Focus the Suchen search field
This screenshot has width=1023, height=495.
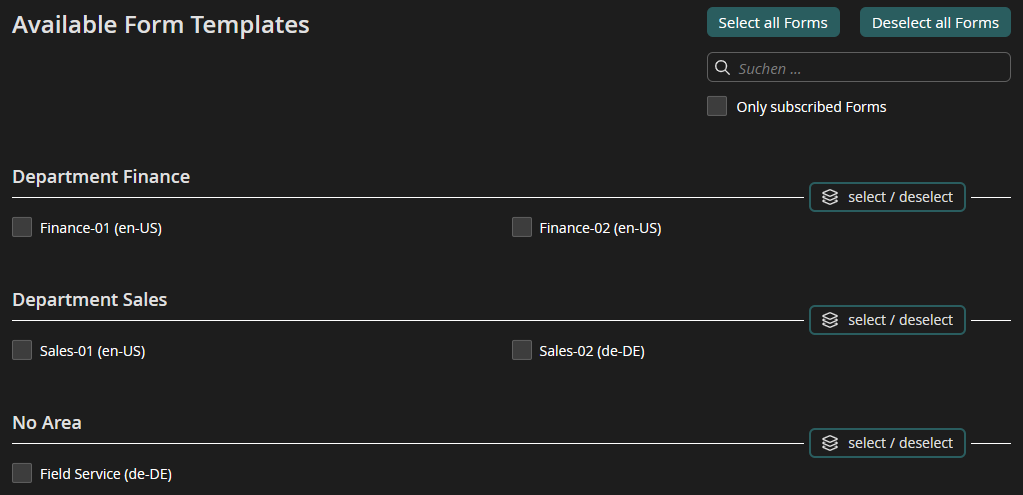coord(870,68)
